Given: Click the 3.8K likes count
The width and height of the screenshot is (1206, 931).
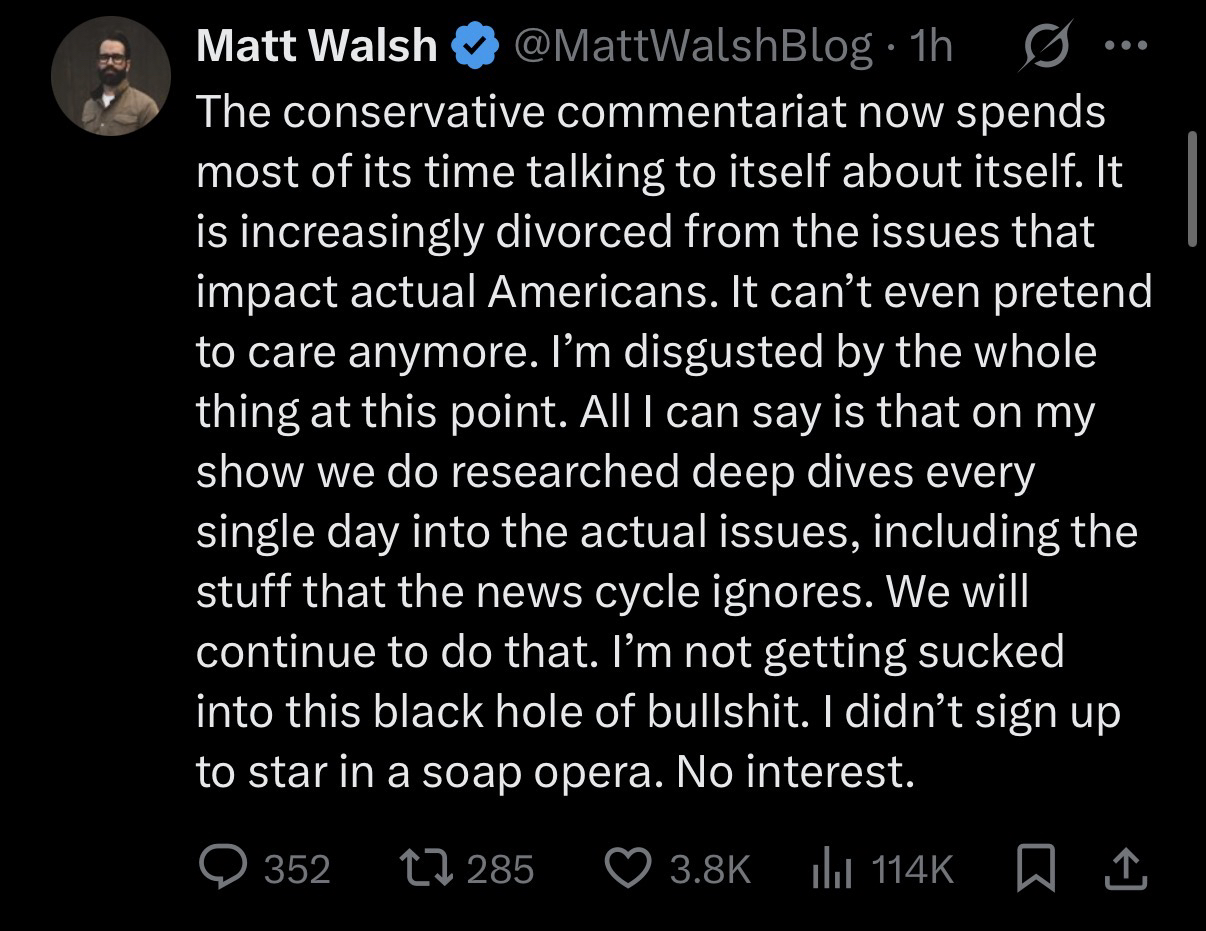Looking at the screenshot, I should coord(710,869).
